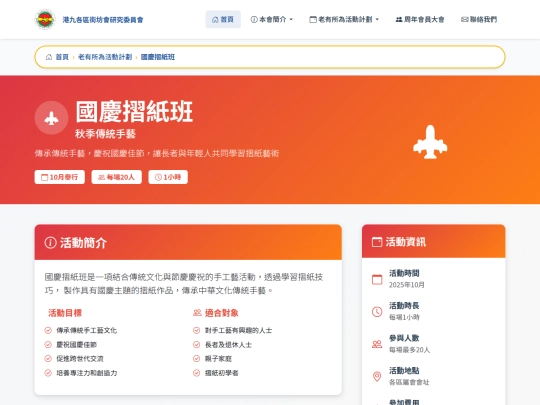The height and width of the screenshot is (405, 540).
Task: Open the 港九各區街坊會研究委員會 site title link
Action: pyautogui.click(x=103, y=20)
